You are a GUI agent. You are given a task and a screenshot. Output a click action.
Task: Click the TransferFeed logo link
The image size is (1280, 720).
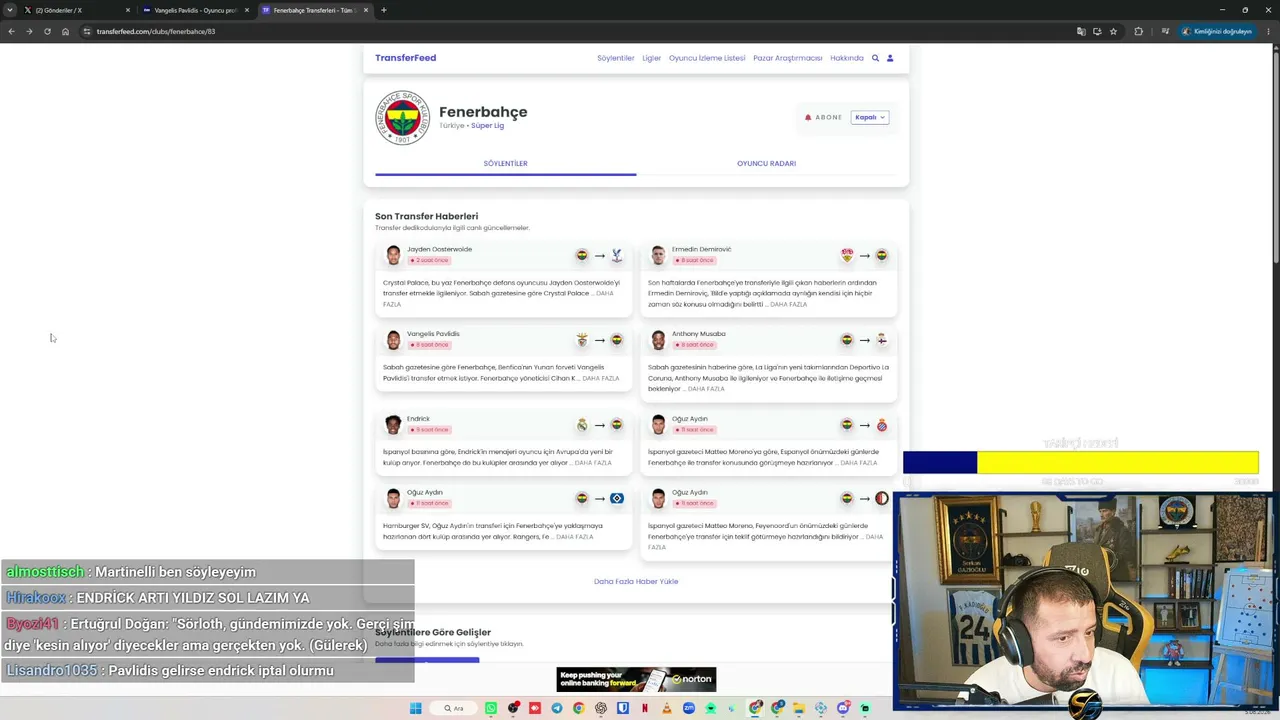point(405,58)
